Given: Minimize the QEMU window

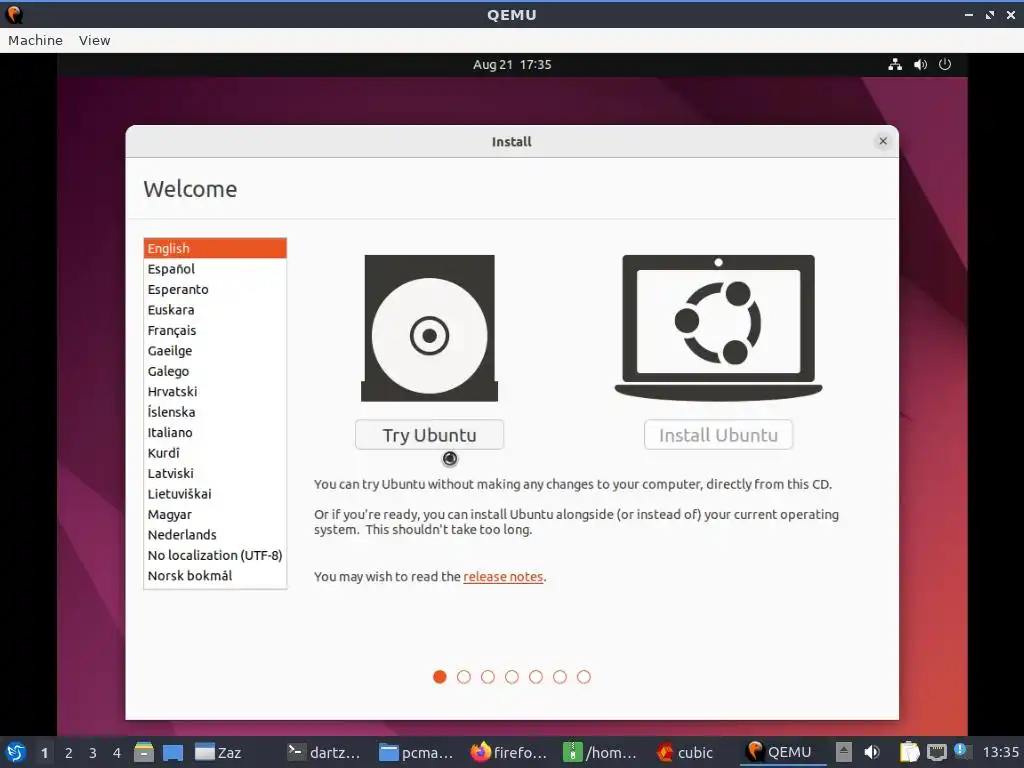Looking at the screenshot, I should click(x=968, y=14).
